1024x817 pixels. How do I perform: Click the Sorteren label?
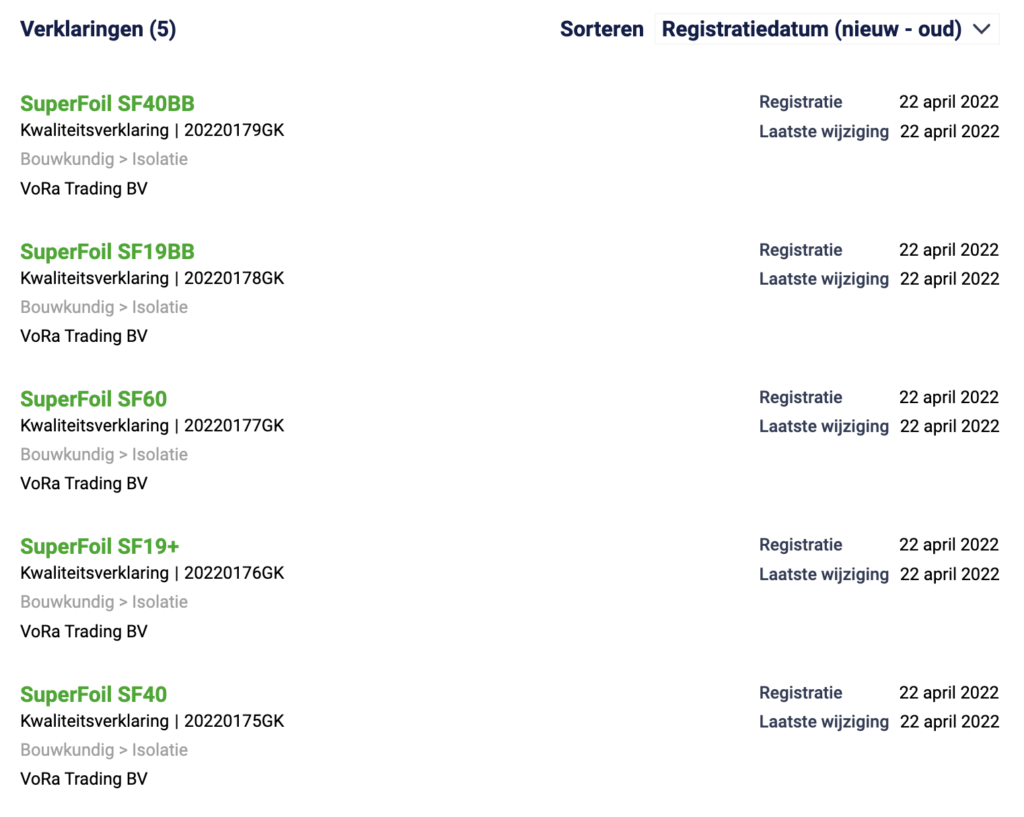[601, 29]
